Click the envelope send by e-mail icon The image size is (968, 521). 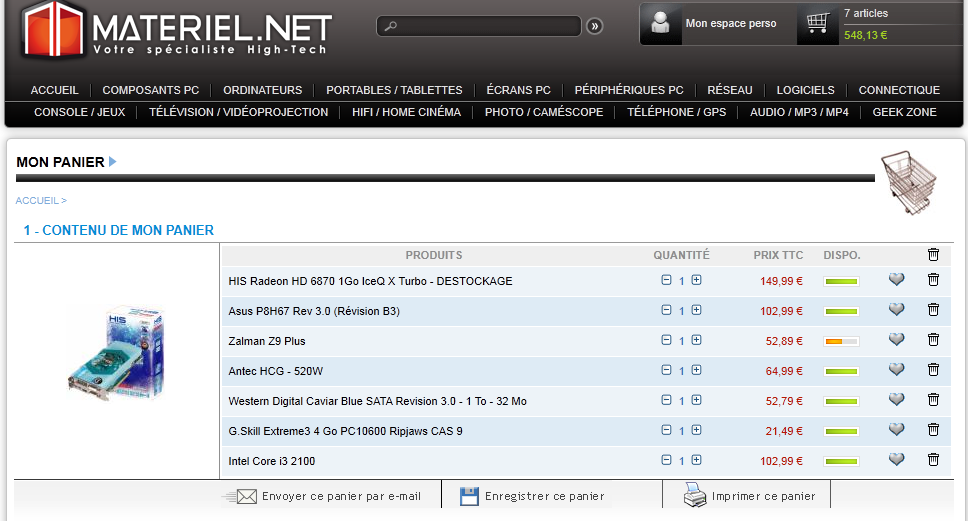(x=244, y=496)
